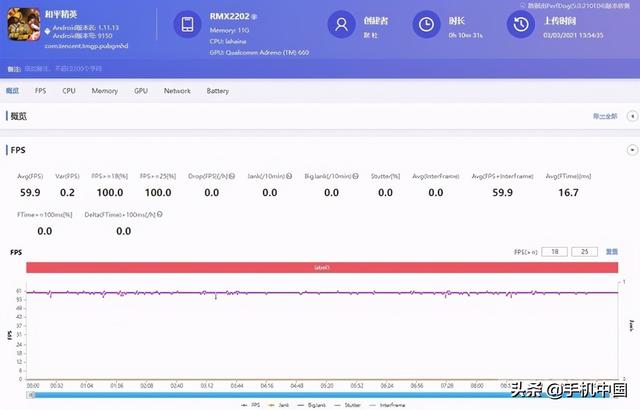Toggle the FPS series in the chart legend

pos(251,405)
